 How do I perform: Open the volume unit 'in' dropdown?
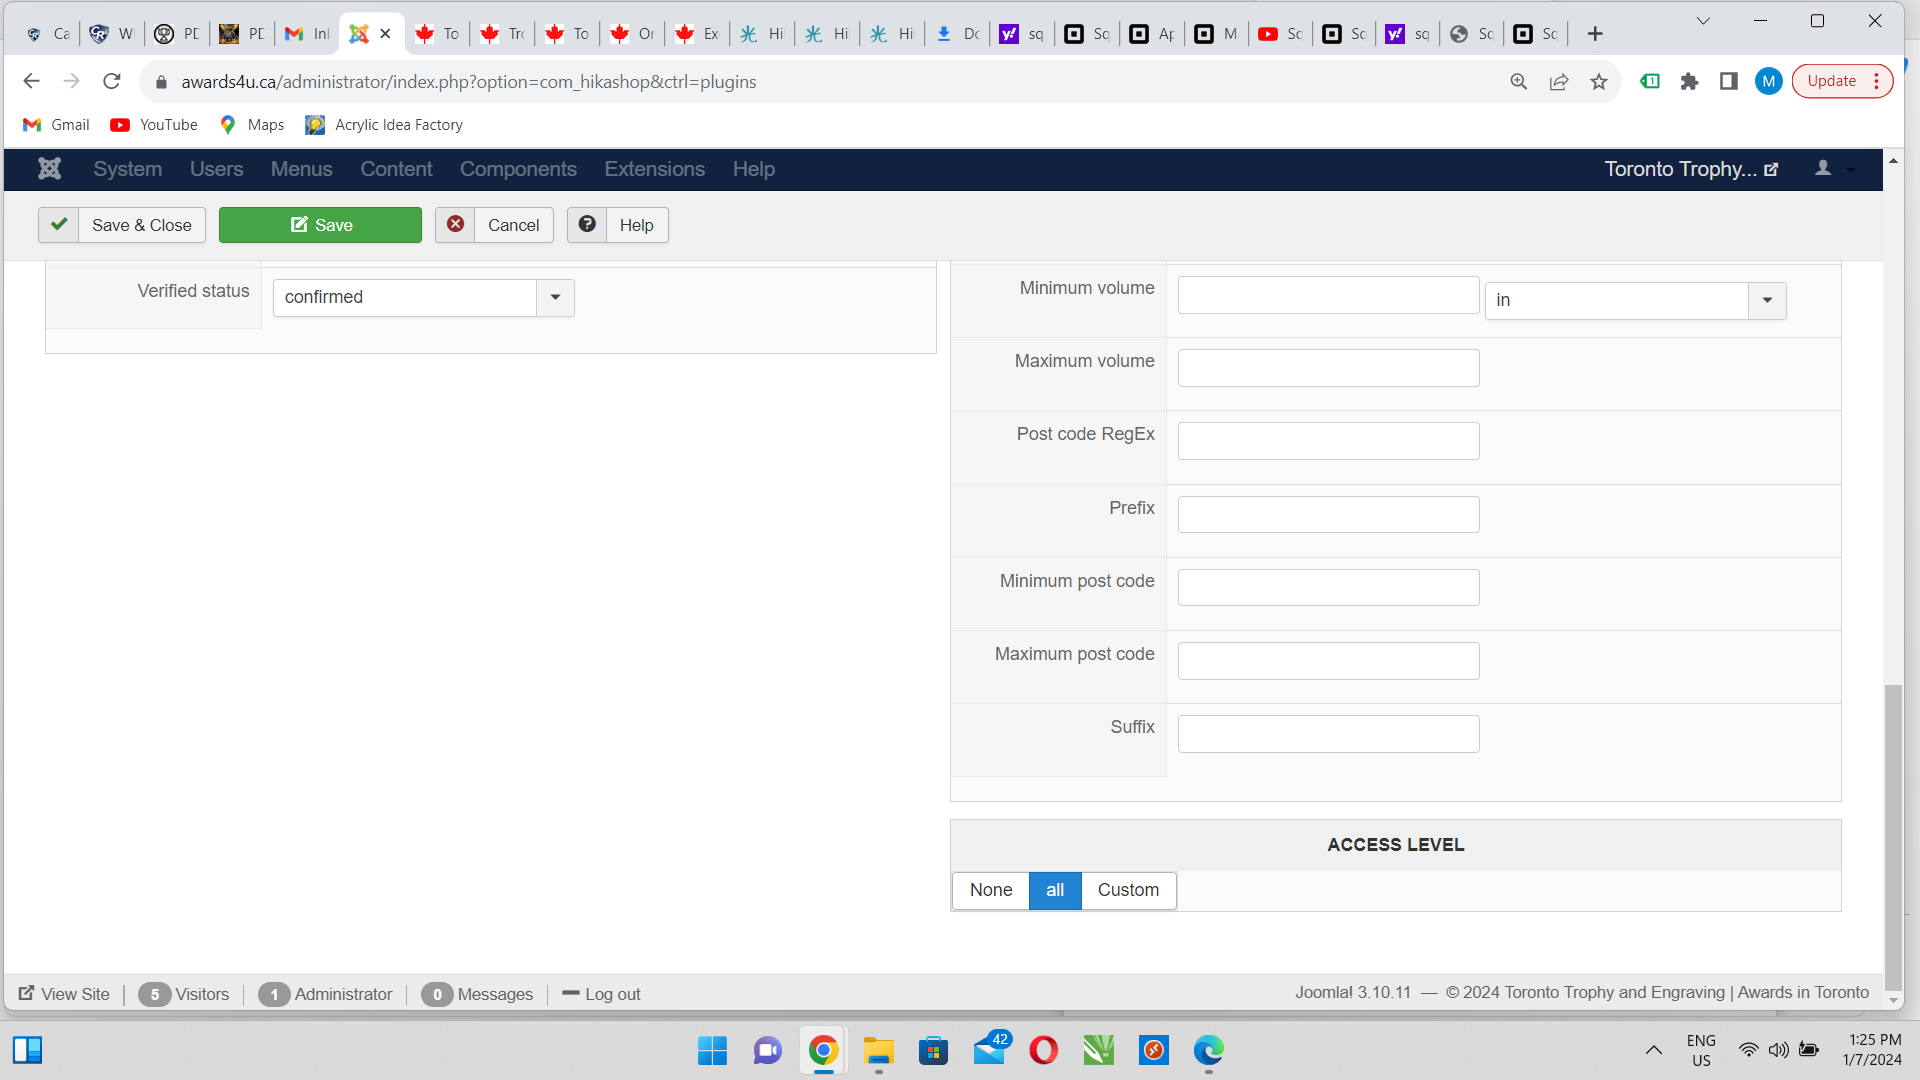[1766, 301]
